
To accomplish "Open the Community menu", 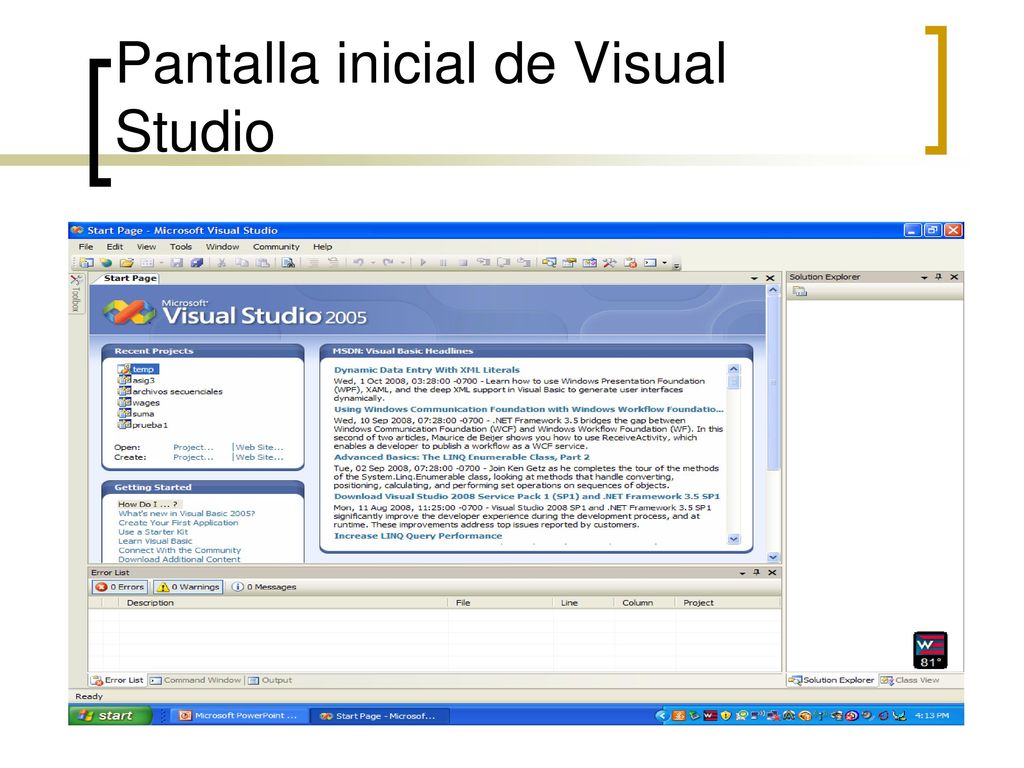I will click(276, 247).
